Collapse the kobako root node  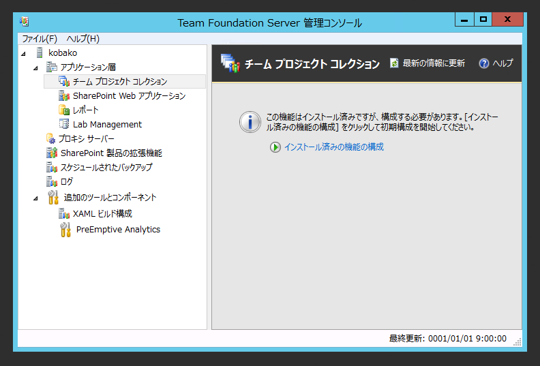click(23, 53)
